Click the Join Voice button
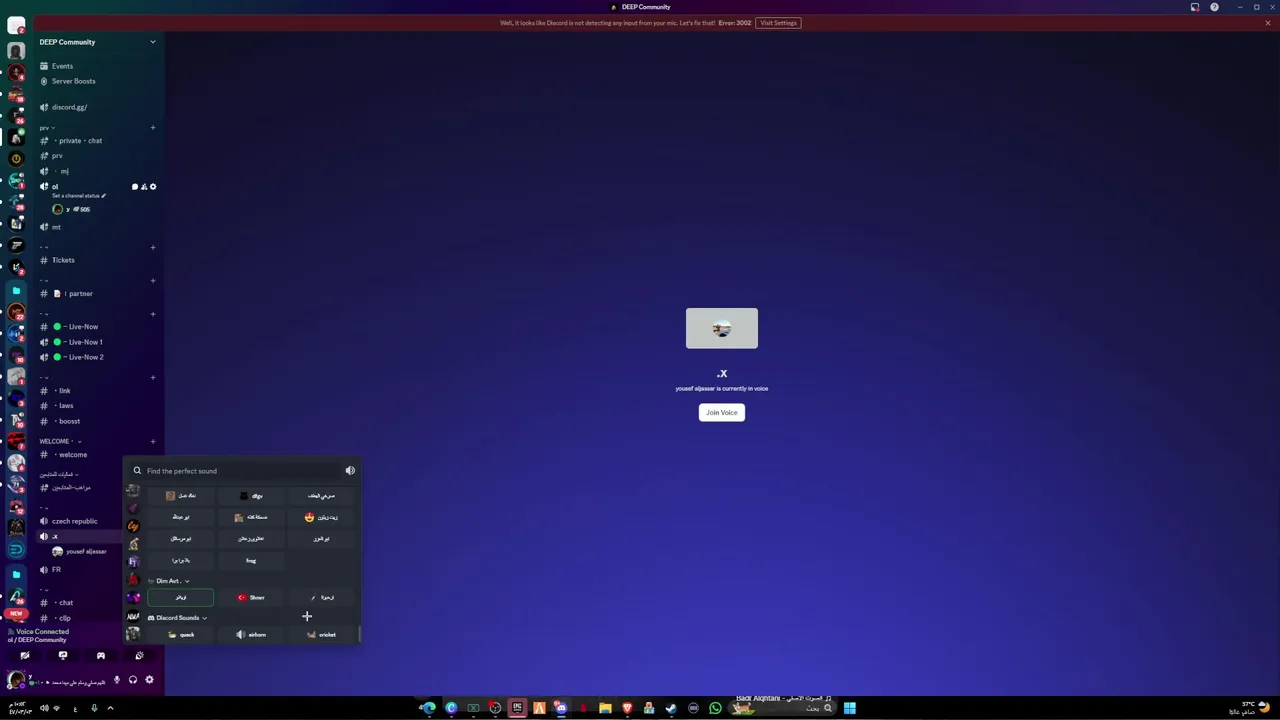Viewport: 1280px width, 720px height. [722, 412]
